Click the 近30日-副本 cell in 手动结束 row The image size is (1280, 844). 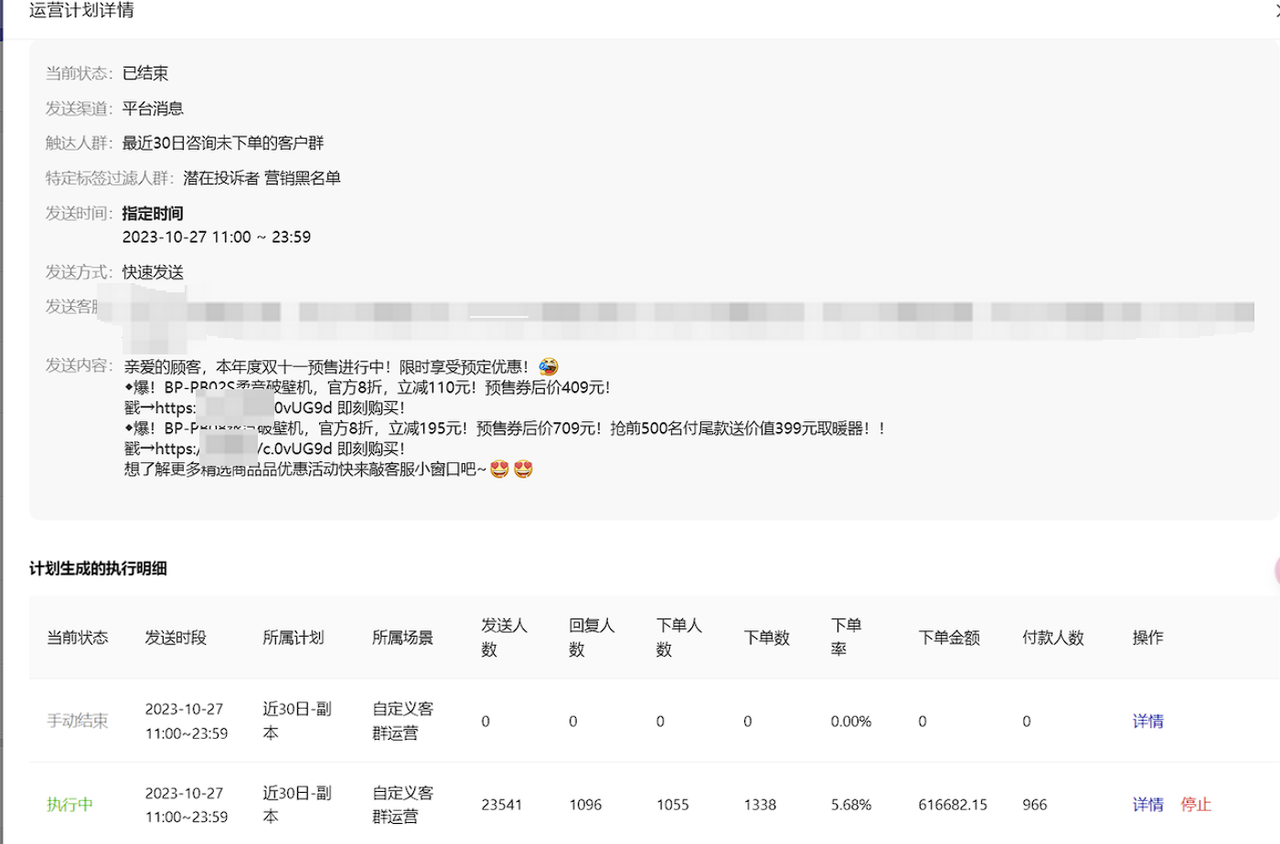297,721
